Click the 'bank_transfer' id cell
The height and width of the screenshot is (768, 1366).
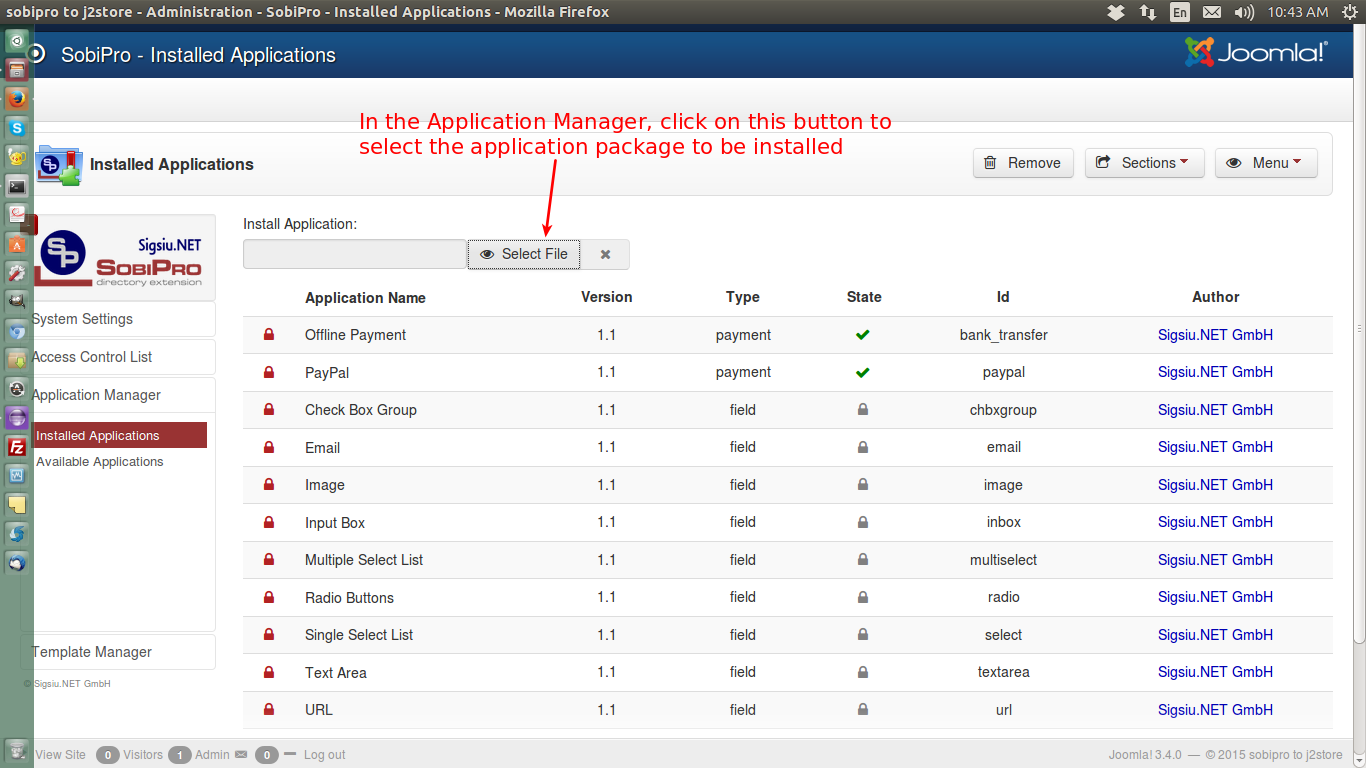(1003, 335)
